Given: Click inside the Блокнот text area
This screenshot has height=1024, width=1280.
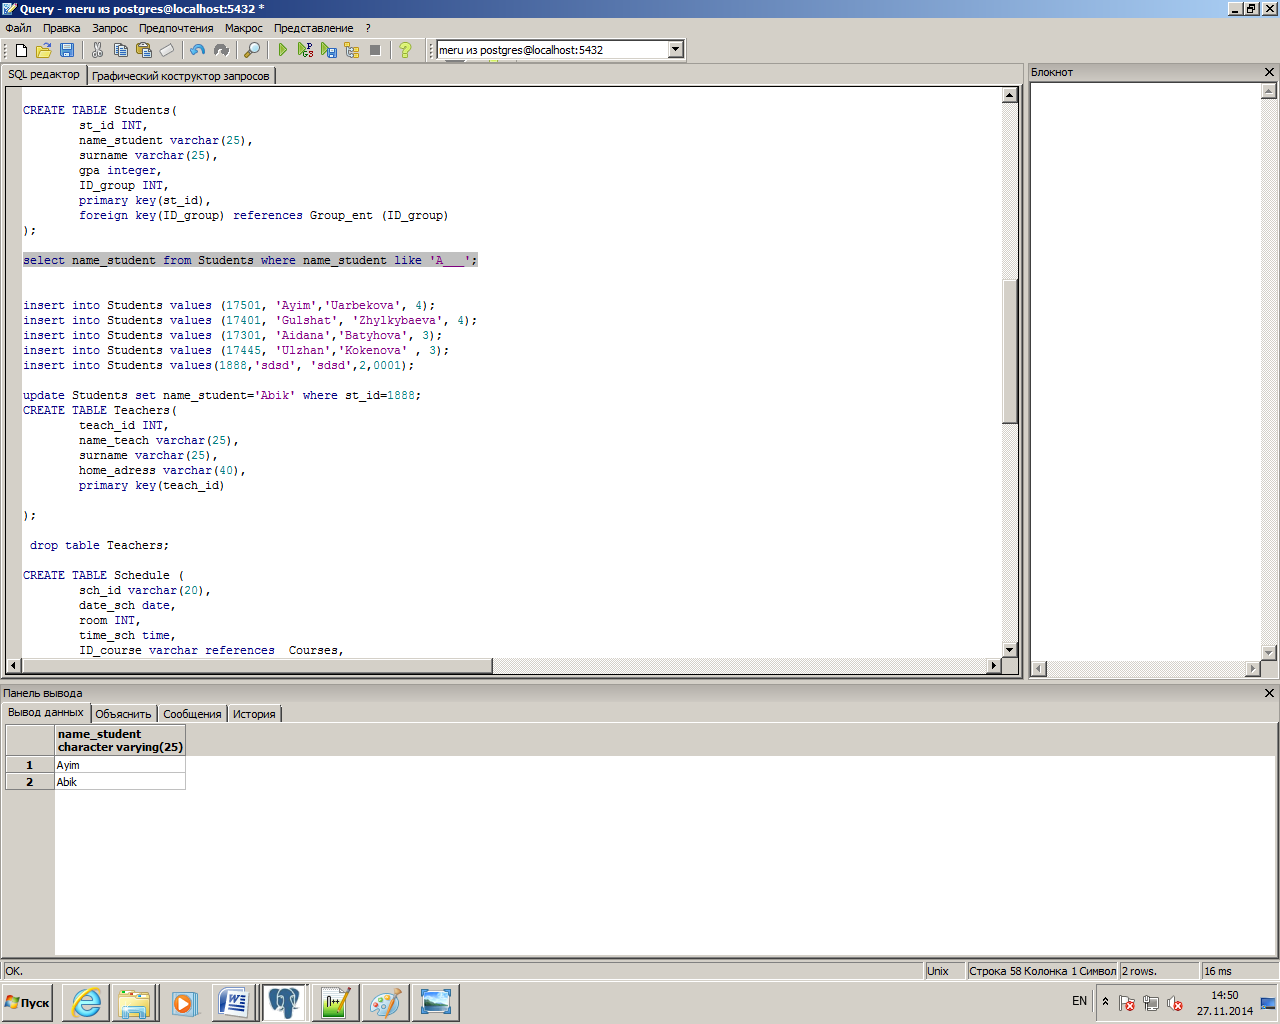Looking at the screenshot, I should [x=1145, y=370].
